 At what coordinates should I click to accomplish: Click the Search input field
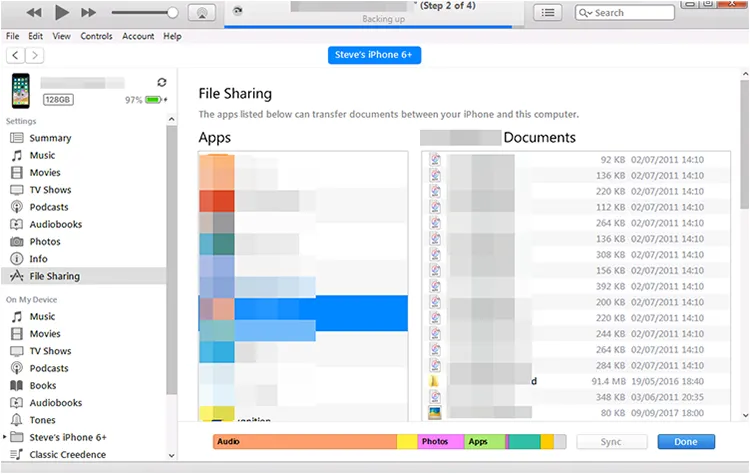coord(625,13)
